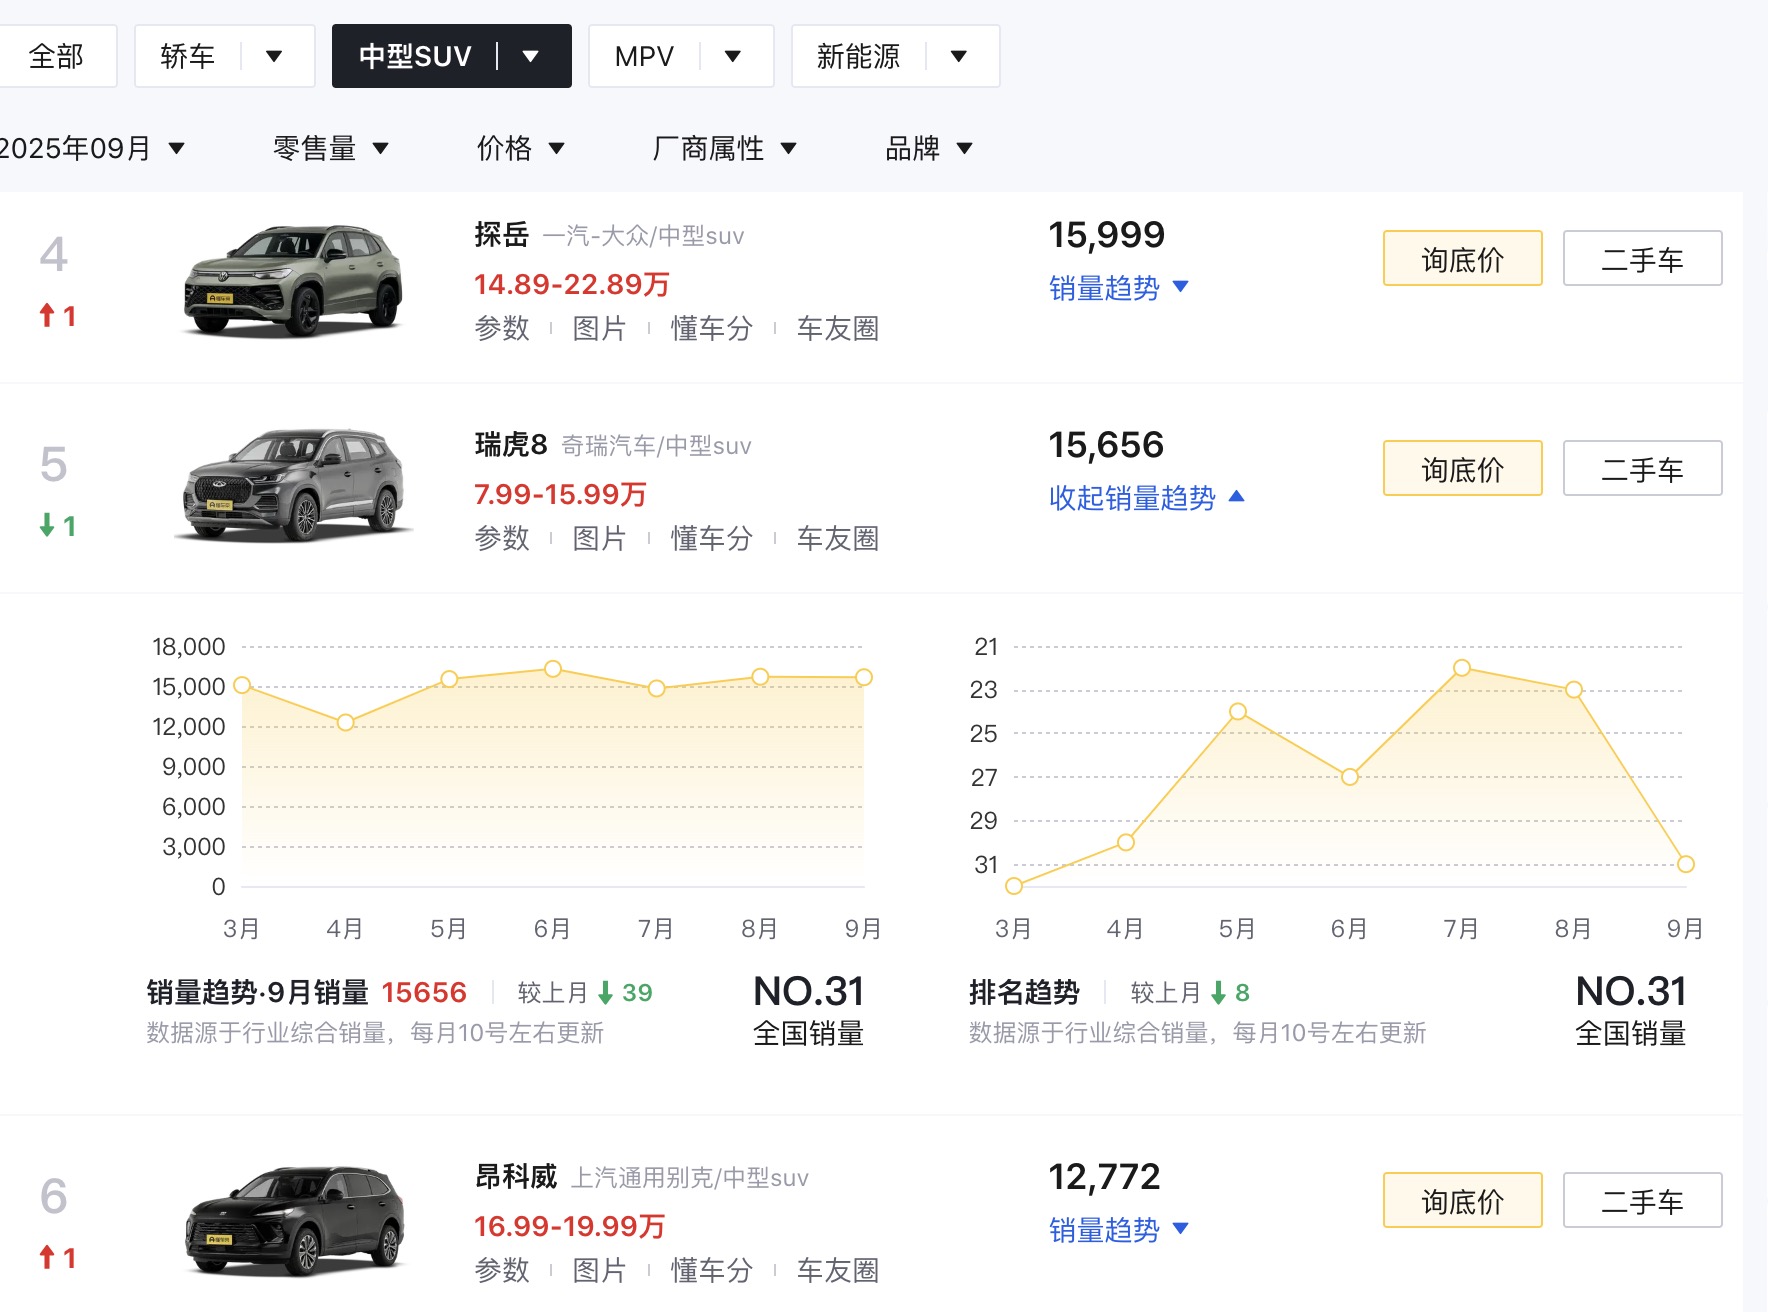Open 参数 link for 探岳
This screenshot has height=1312, width=1768.
tap(502, 329)
